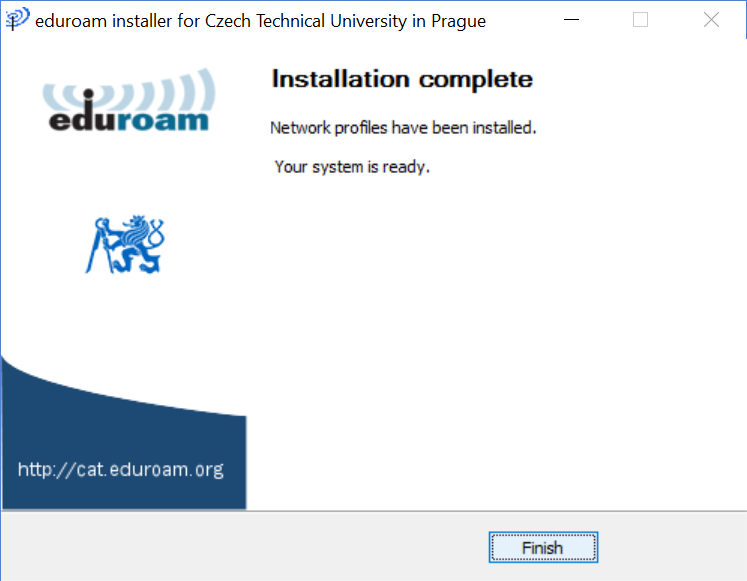Click the Your system is ready message
Viewport: 747px width, 581px height.
click(x=352, y=167)
